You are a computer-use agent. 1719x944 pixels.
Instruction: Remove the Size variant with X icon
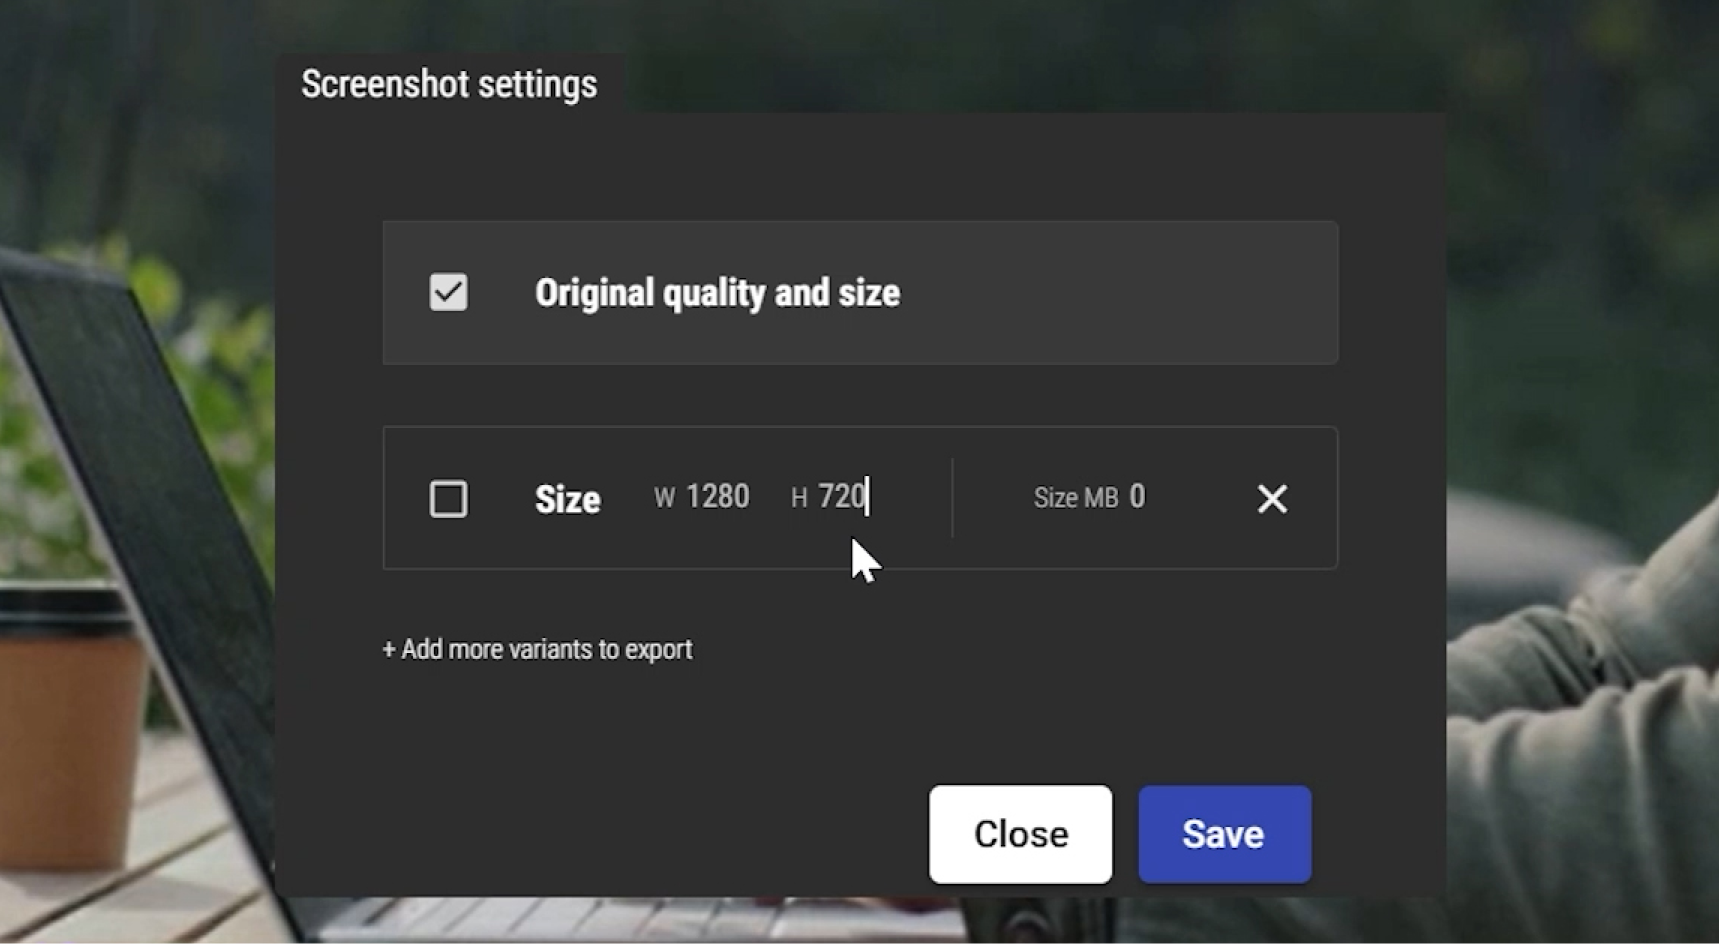click(x=1271, y=499)
